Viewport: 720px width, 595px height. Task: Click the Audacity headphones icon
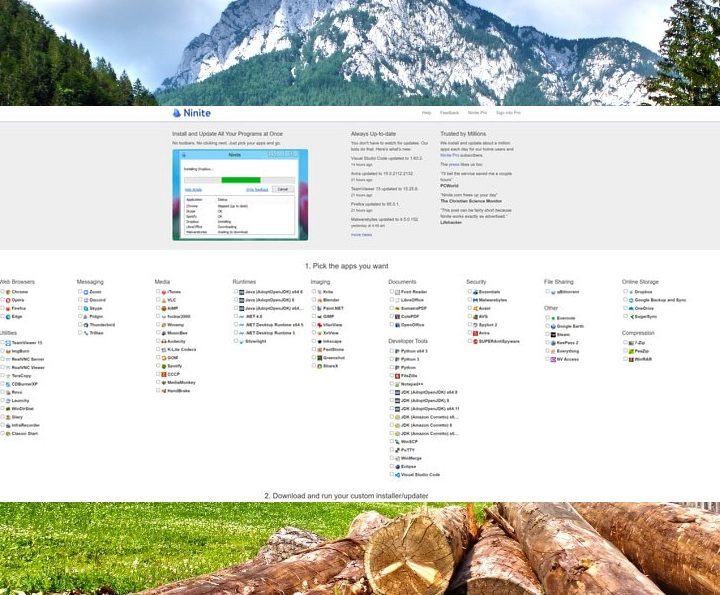pos(164,342)
